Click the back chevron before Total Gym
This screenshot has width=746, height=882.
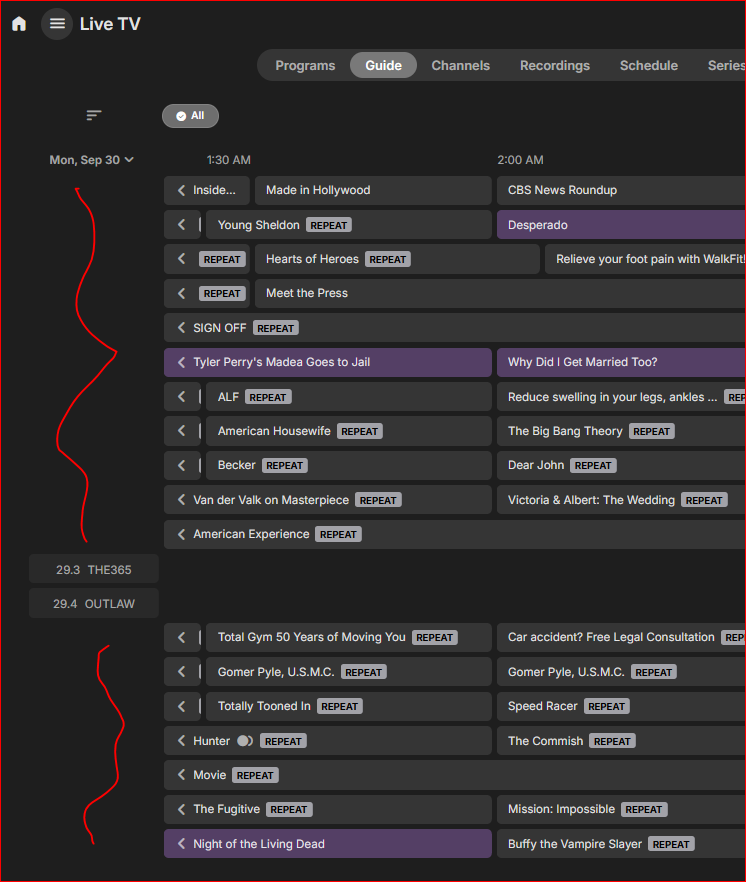(181, 637)
